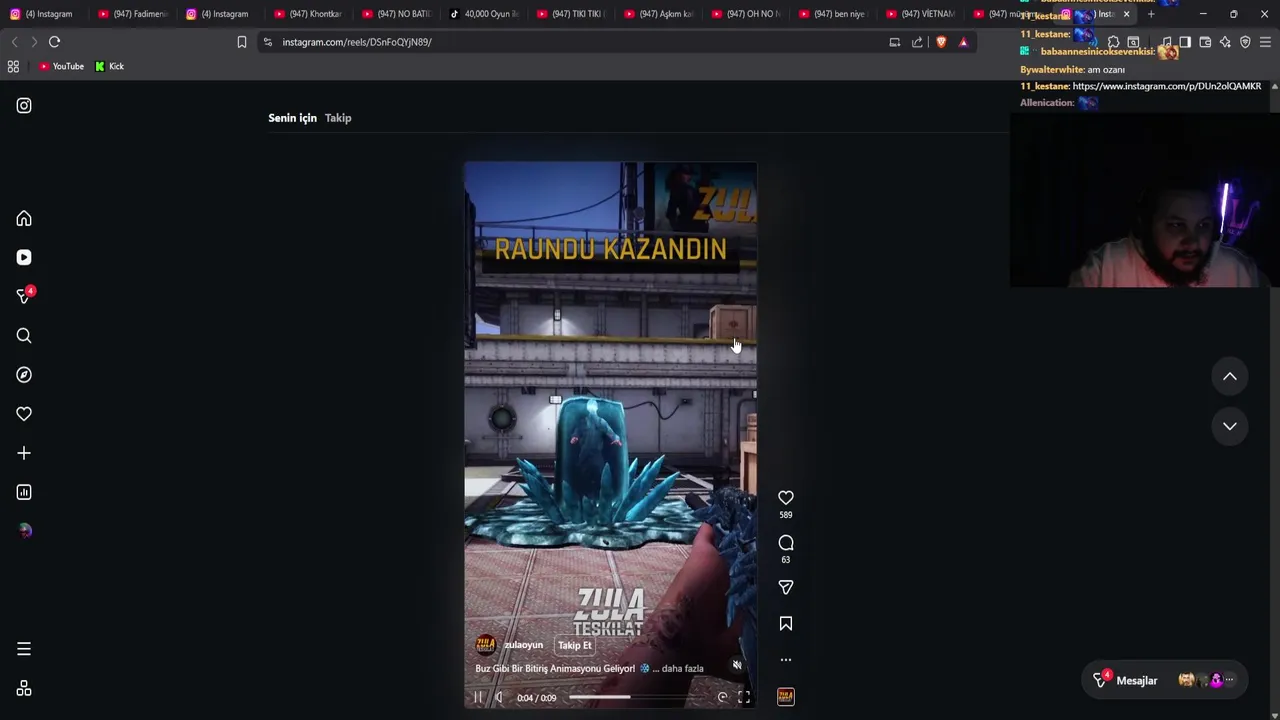Go to previous reel with up chevron
The image size is (1280, 720).
click(1230, 377)
